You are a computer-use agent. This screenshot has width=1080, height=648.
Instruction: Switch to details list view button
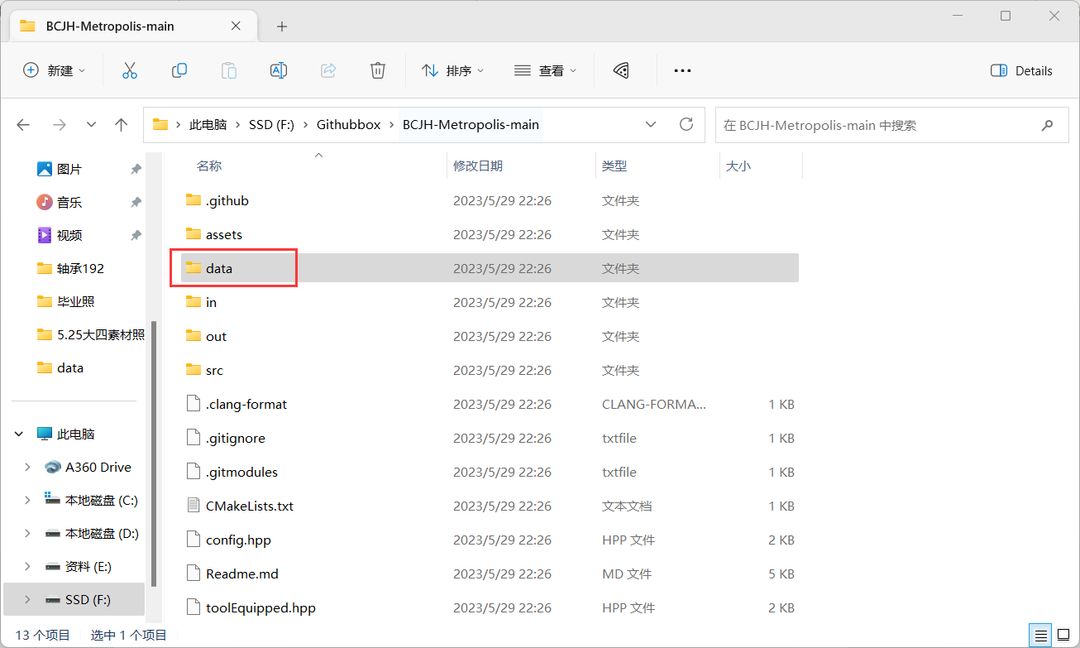coord(1040,635)
